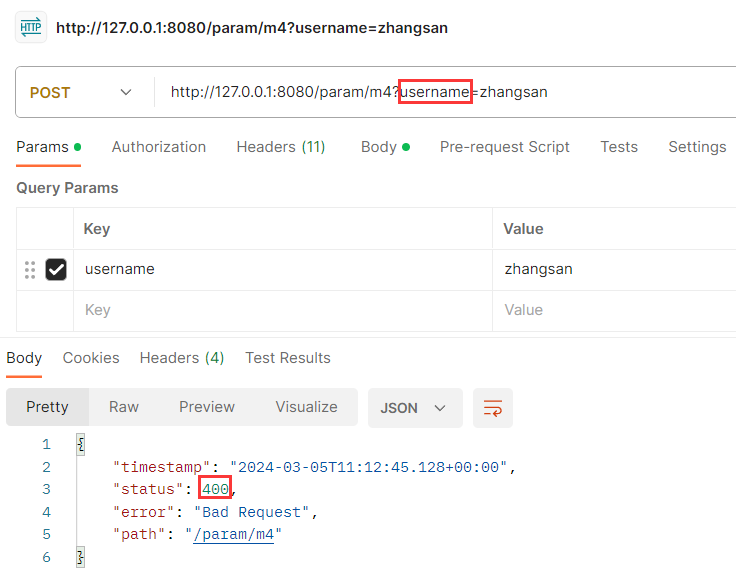
Task: Click the request title text at top
Action: [252, 28]
